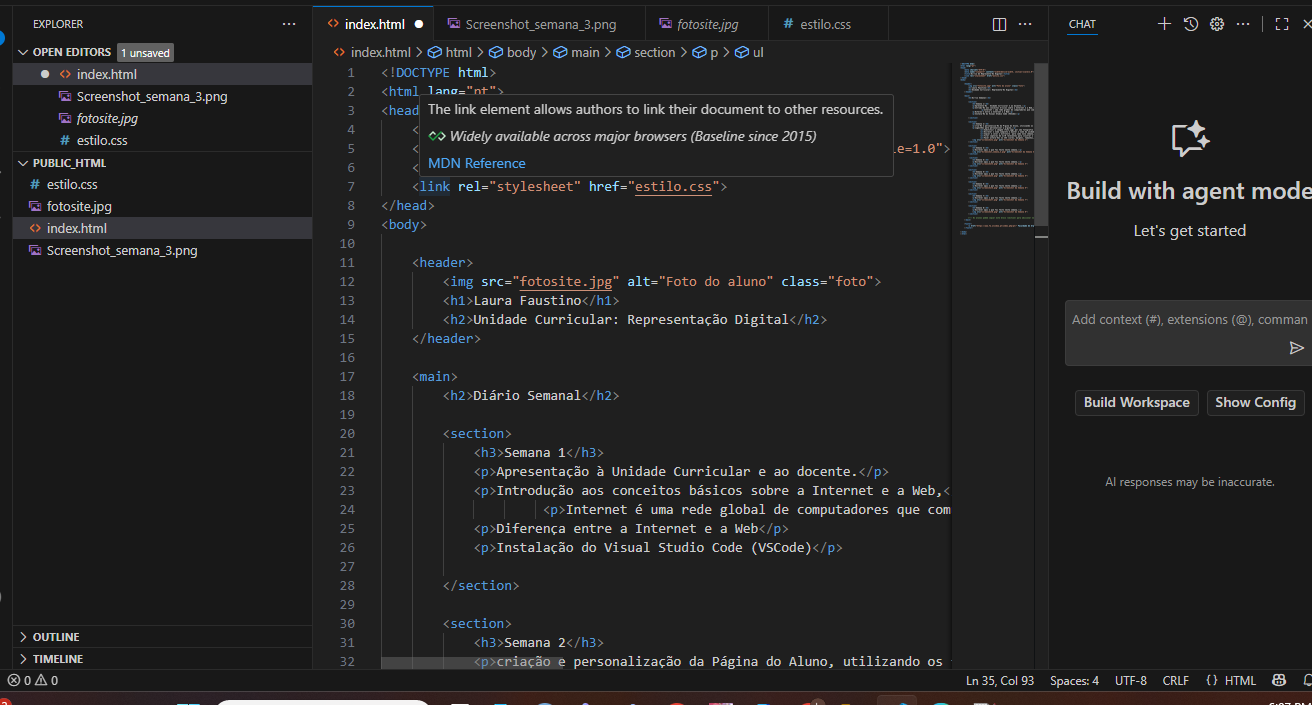Select Screenshot_semana_3.png in the explorer
Viewport: 1312px width, 705px height.
120,250
